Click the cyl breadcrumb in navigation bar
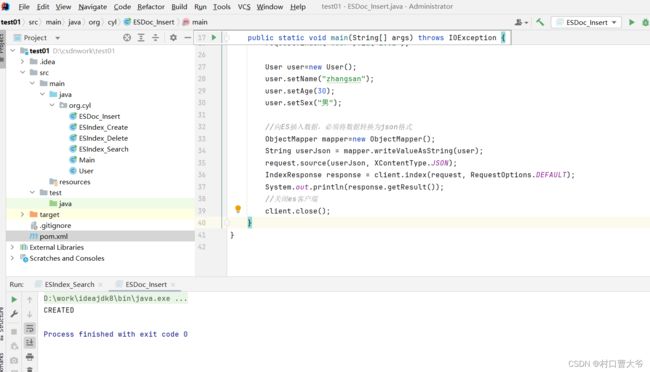Viewport: 650px width, 372px height. point(112,22)
